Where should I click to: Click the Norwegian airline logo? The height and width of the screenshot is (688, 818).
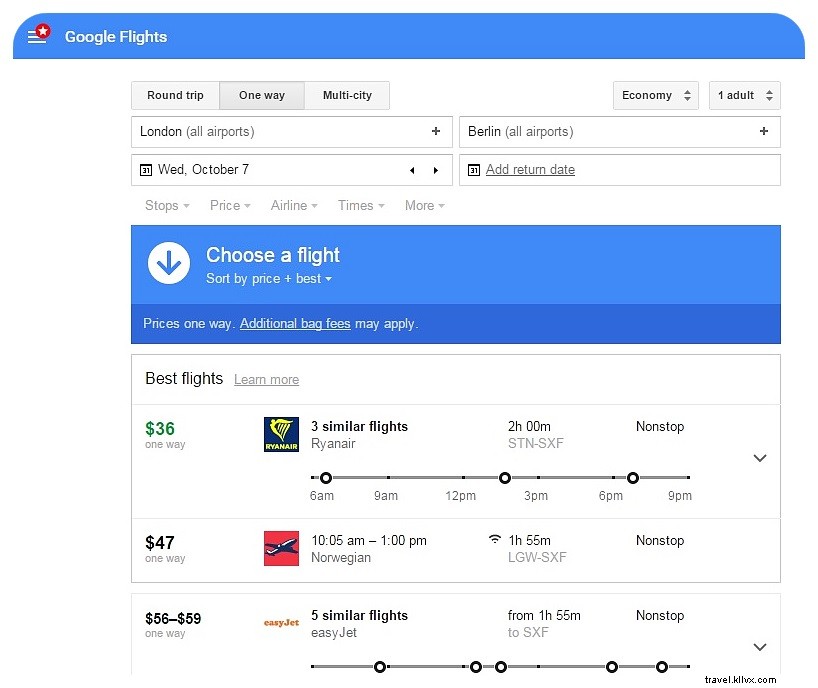click(281, 549)
